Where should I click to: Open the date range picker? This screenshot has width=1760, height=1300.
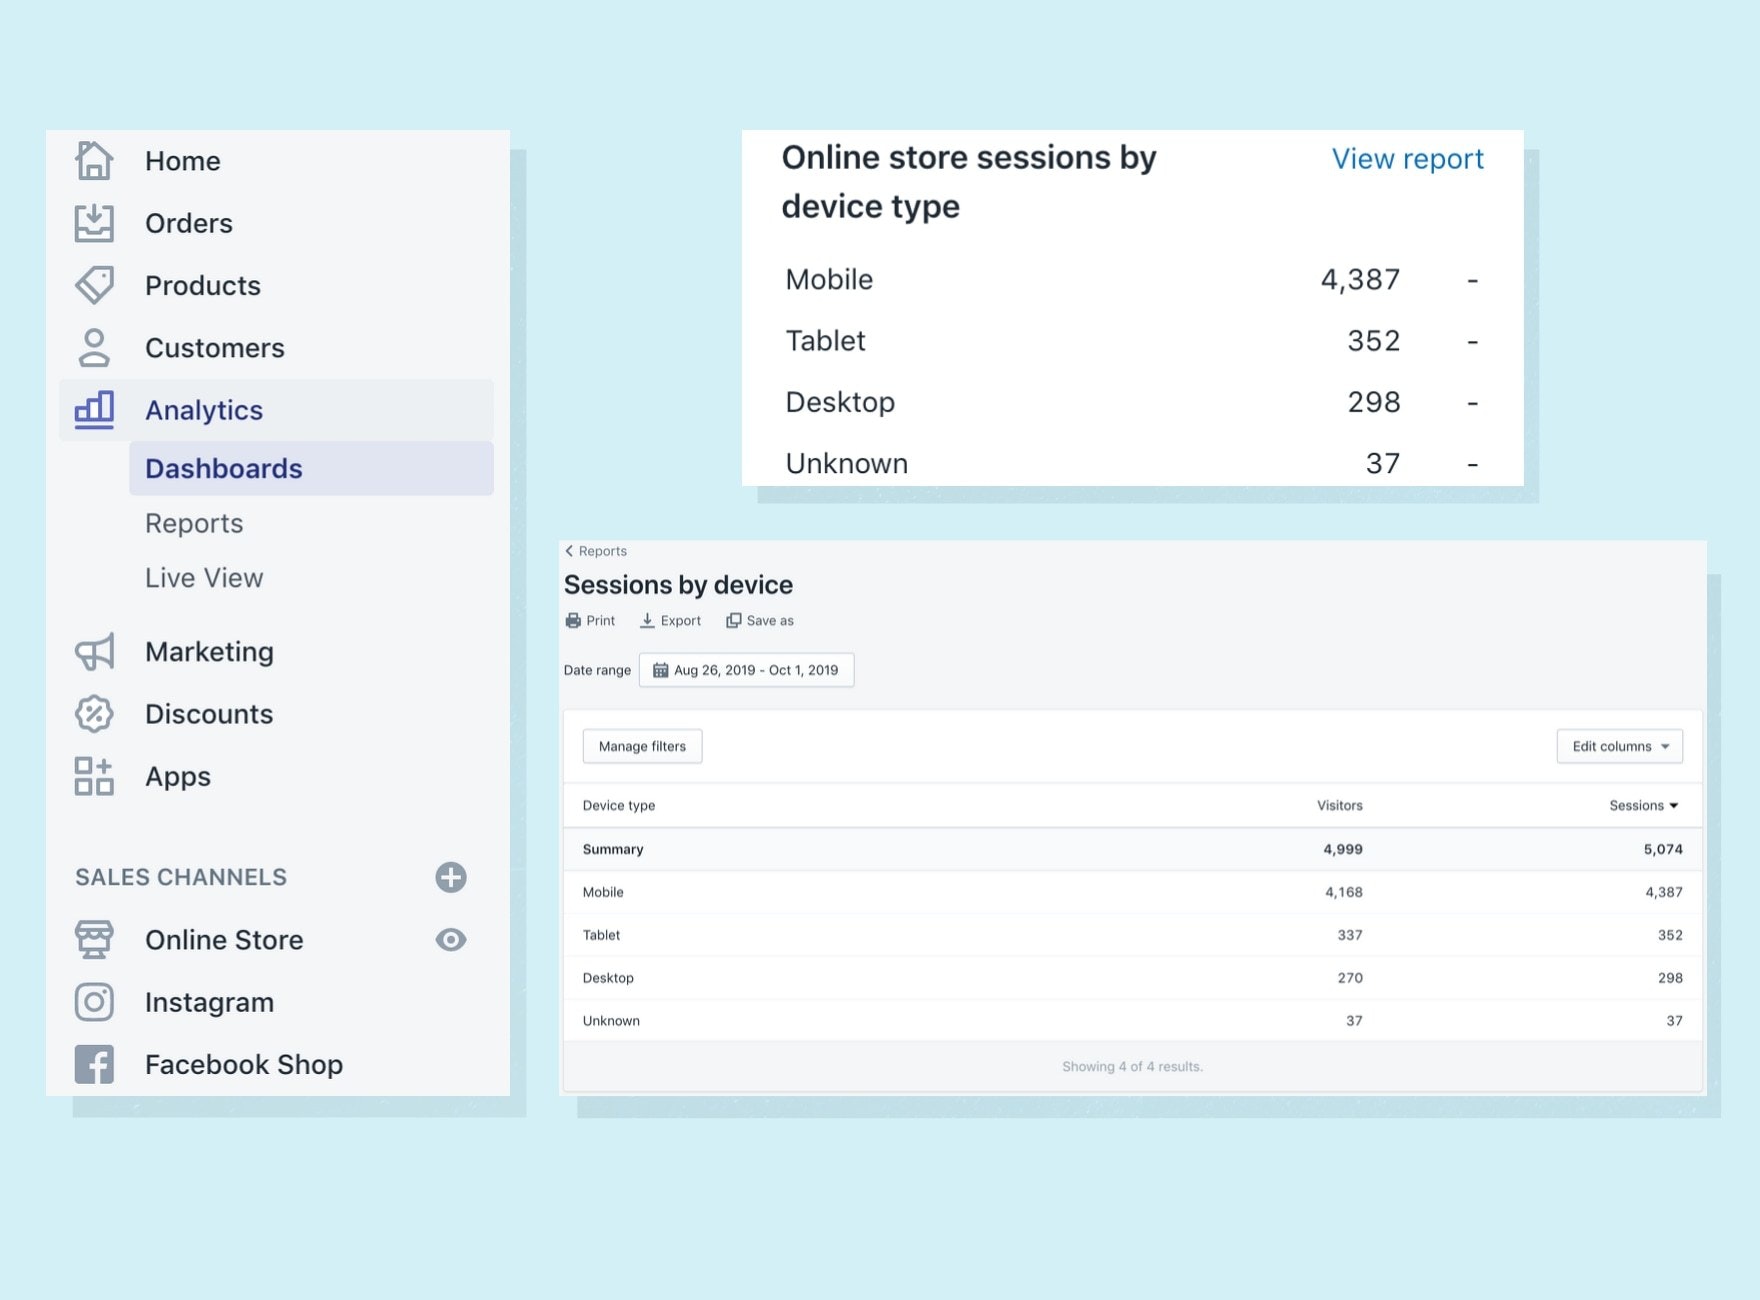pos(746,670)
